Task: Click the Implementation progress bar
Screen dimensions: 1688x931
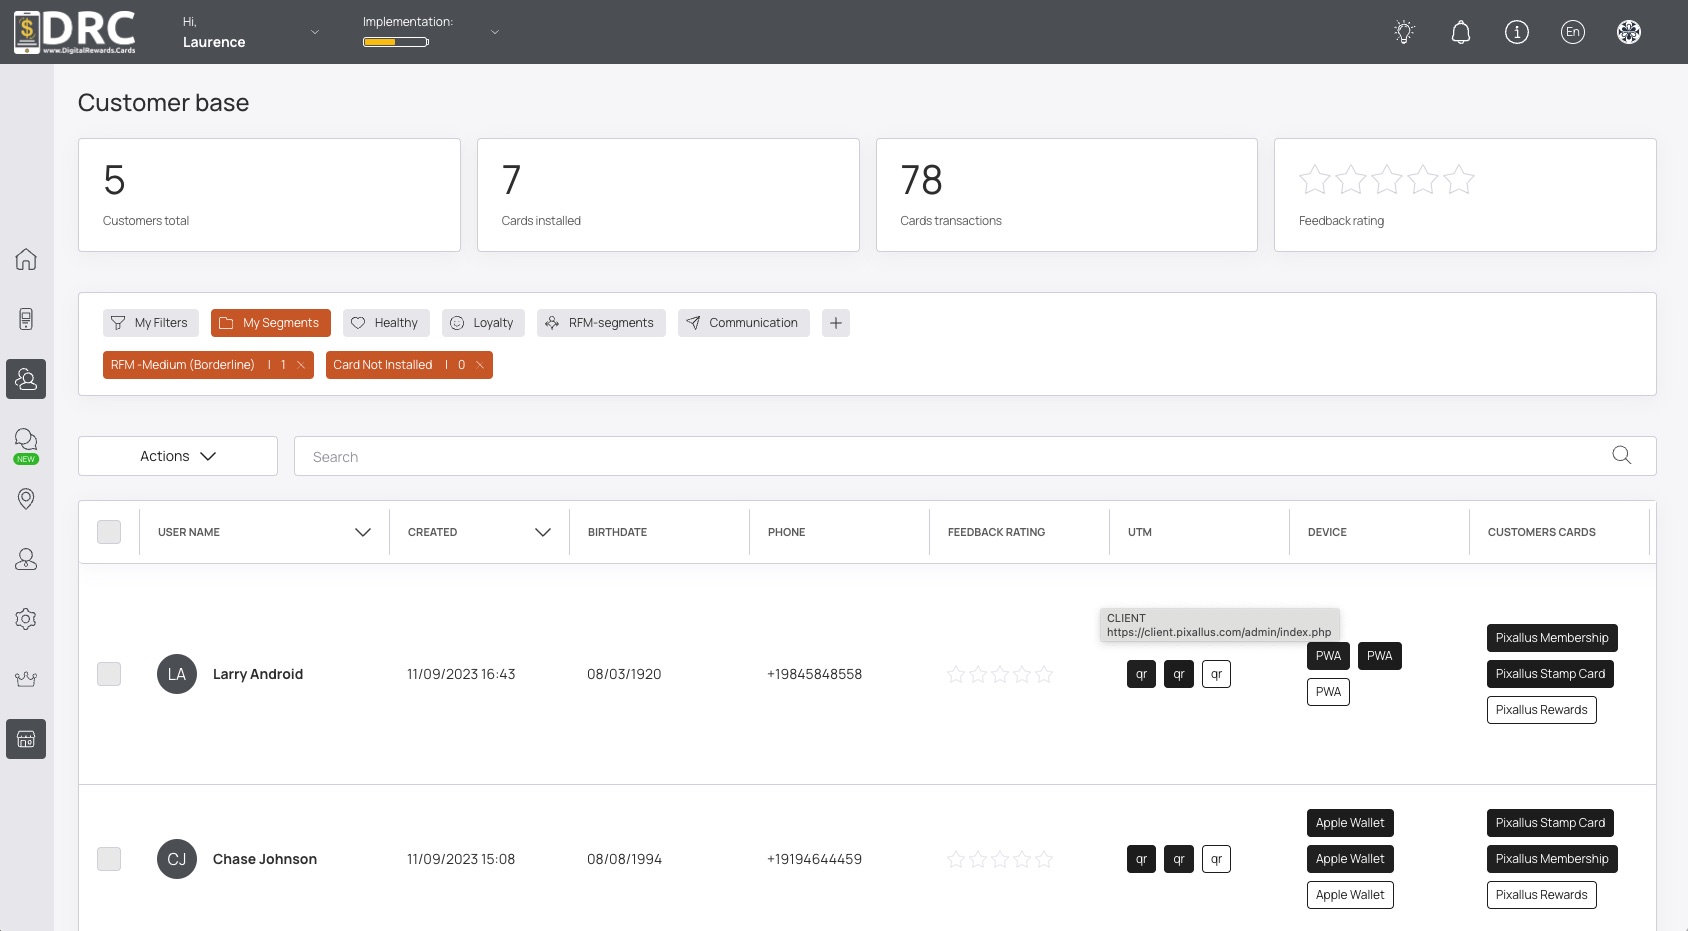Action: coord(396,42)
